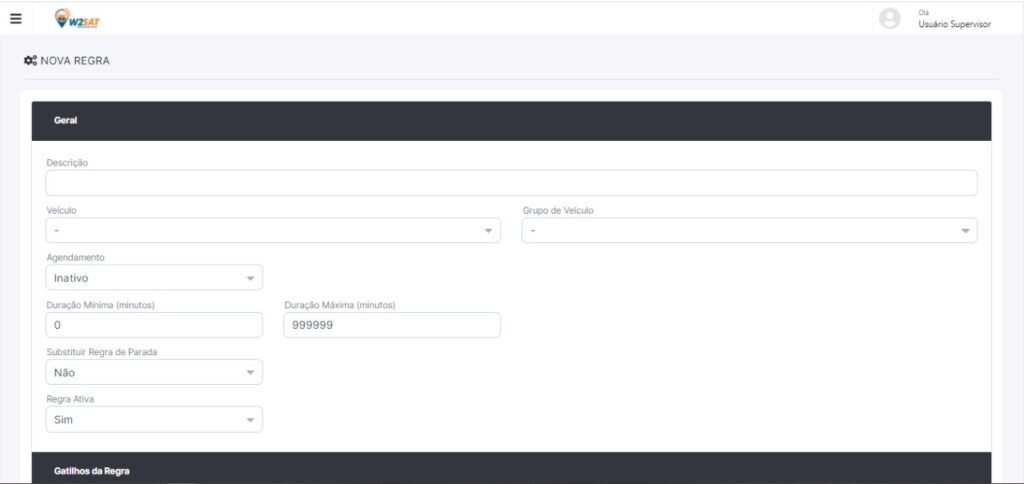Click the Descrição field label
This screenshot has width=1024, height=484.
[67, 163]
